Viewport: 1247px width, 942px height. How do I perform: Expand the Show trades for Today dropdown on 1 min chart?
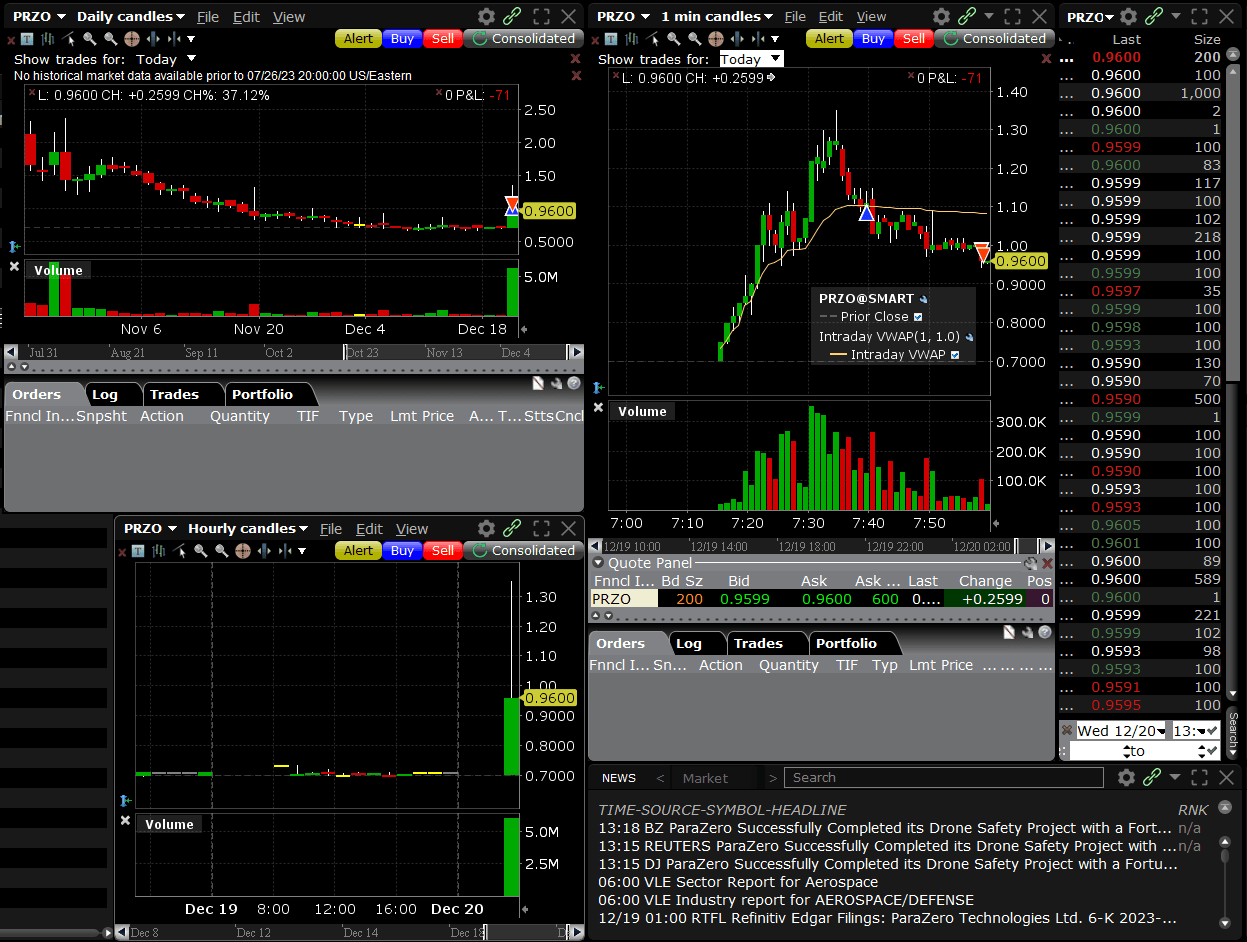click(x=750, y=59)
